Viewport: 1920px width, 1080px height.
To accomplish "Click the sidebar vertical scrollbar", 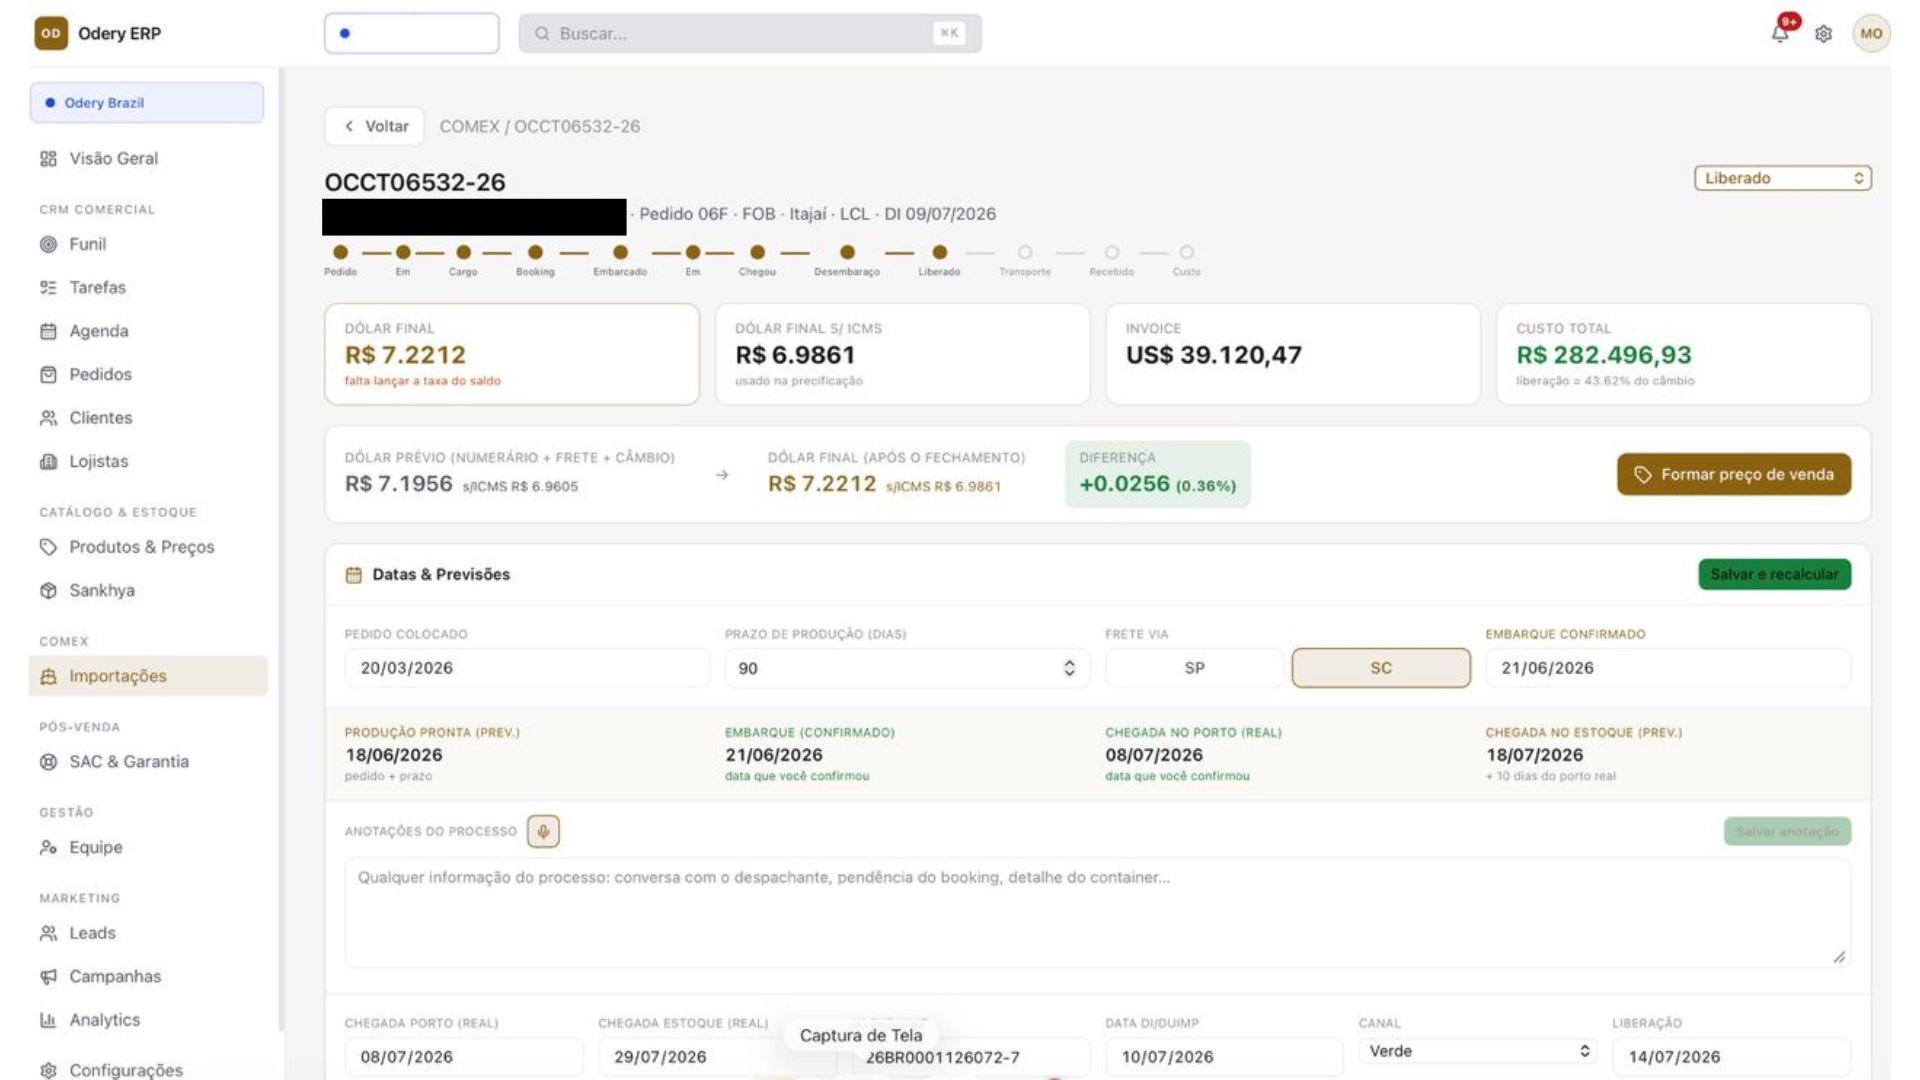I will (281, 550).
